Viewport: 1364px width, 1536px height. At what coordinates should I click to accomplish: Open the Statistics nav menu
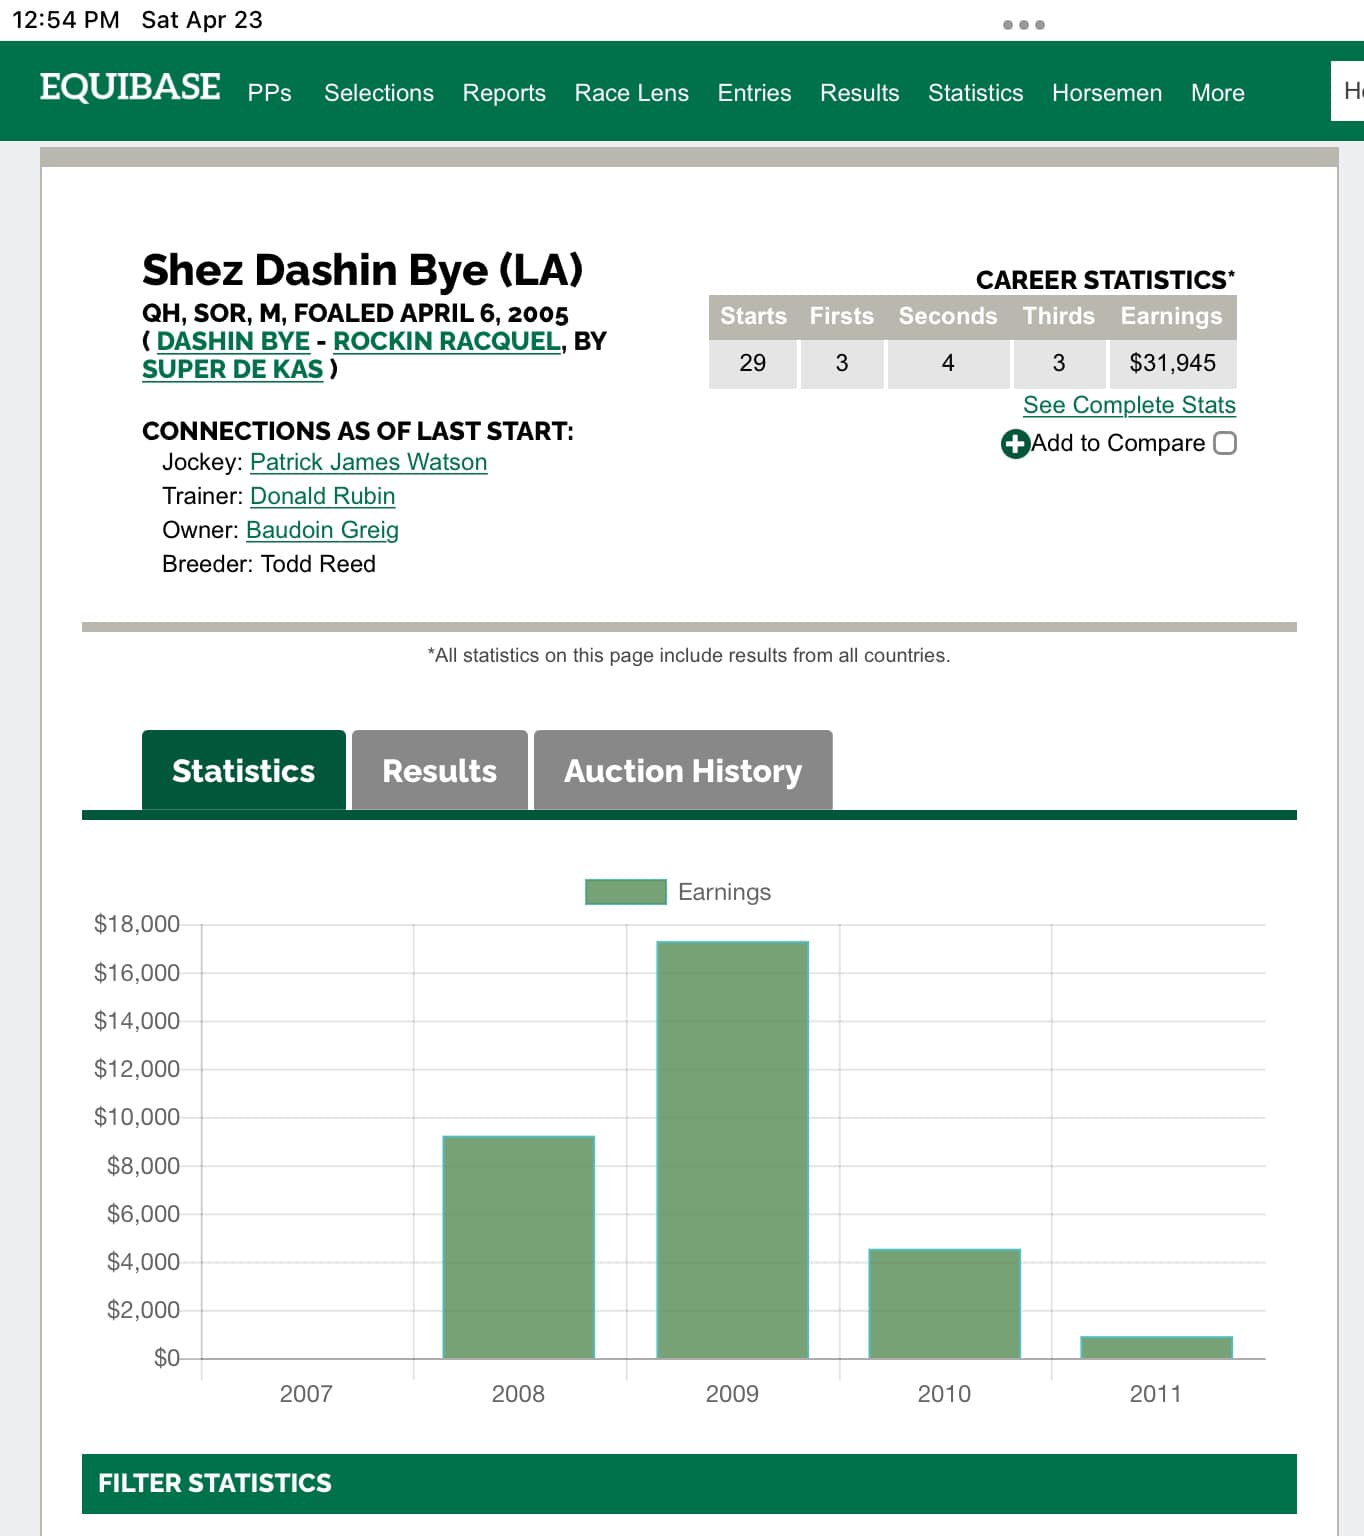[976, 93]
